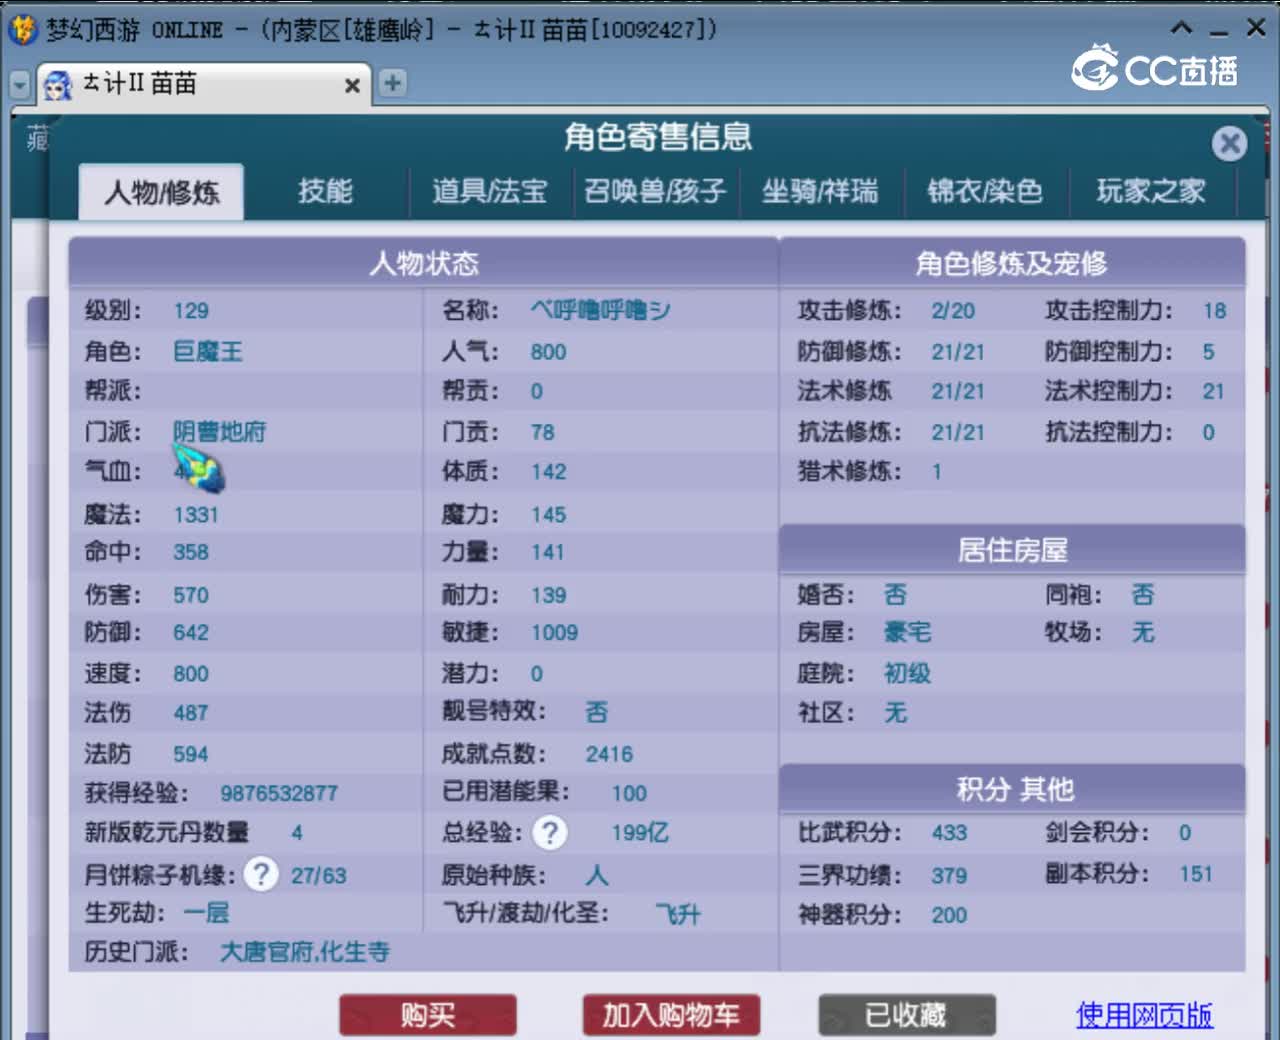Viewport: 1280px width, 1040px height.
Task: Click the 购买 button
Action: click(x=428, y=1015)
